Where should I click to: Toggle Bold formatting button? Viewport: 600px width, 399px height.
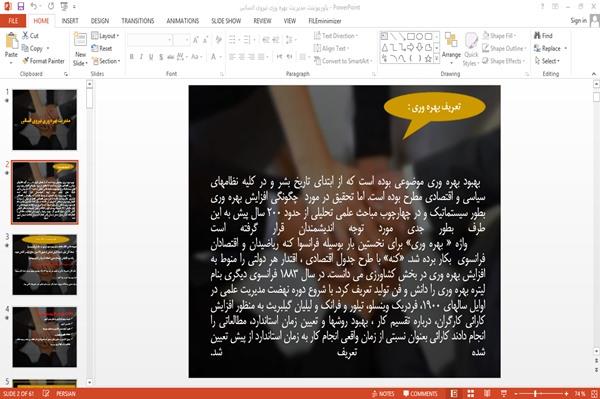pos(132,57)
